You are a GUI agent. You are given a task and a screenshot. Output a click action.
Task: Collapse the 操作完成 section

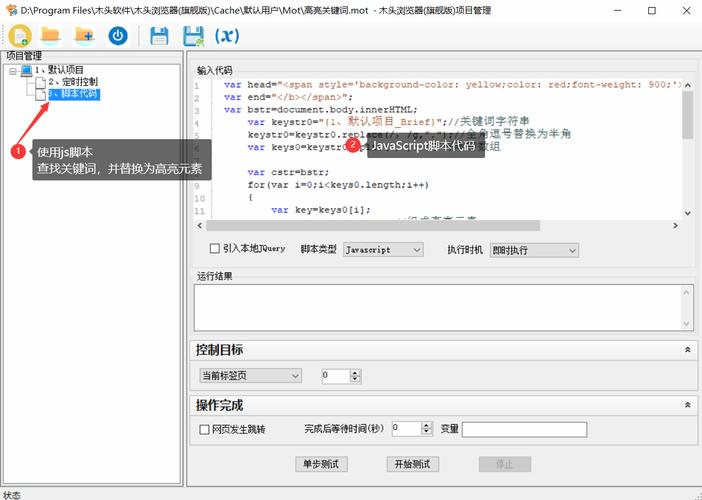pos(688,405)
